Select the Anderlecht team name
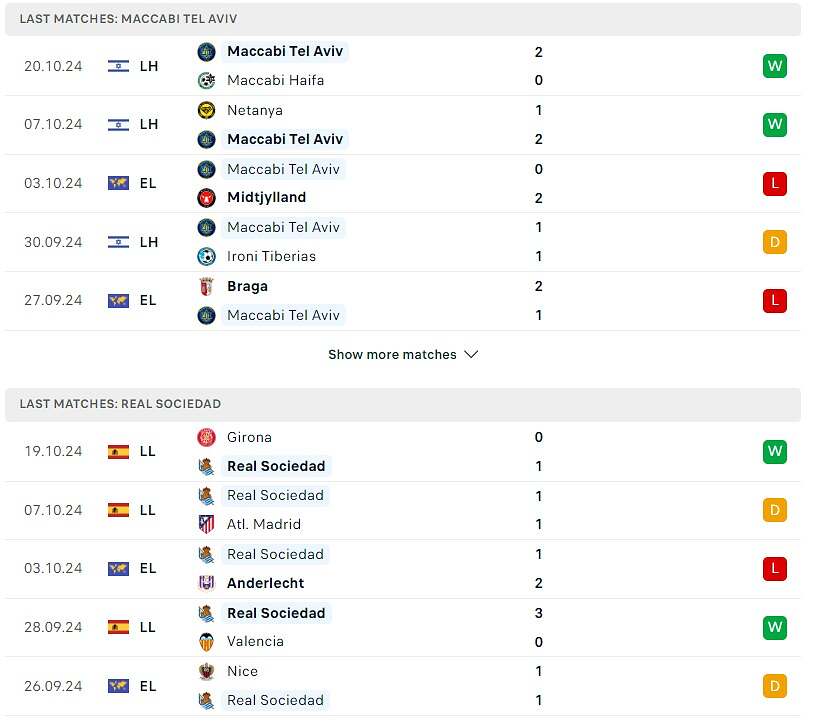The height and width of the screenshot is (723, 813). (265, 583)
